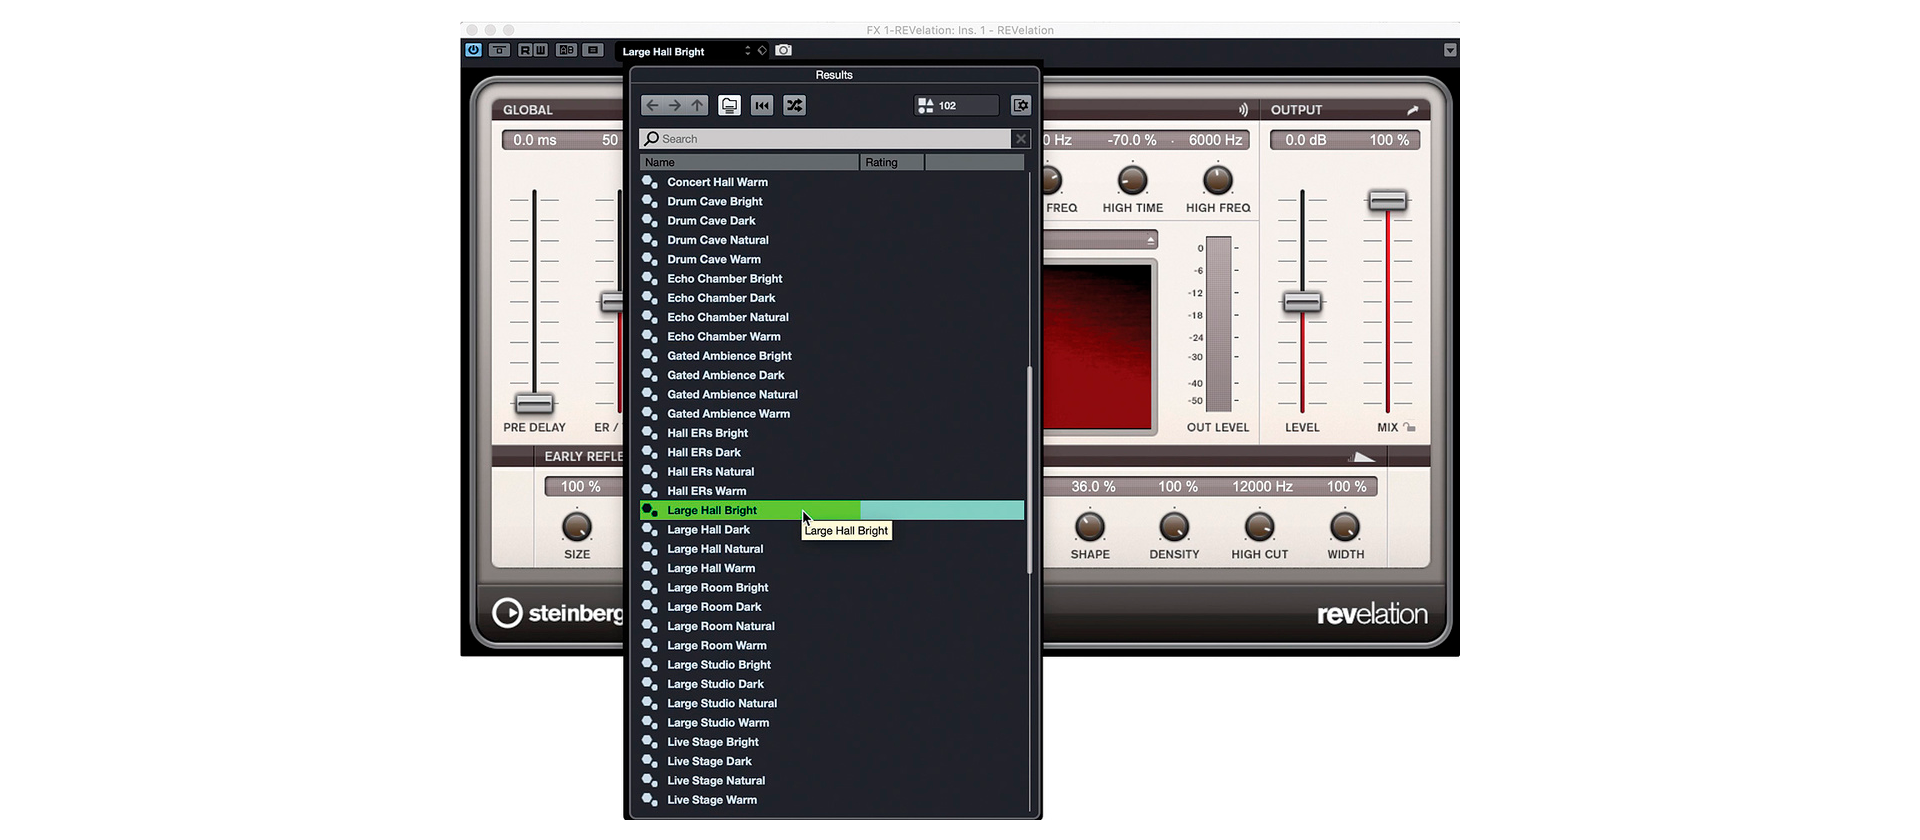1920x840 pixels.
Task: Click the HIGH FREQ knob
Action: 1217,180
